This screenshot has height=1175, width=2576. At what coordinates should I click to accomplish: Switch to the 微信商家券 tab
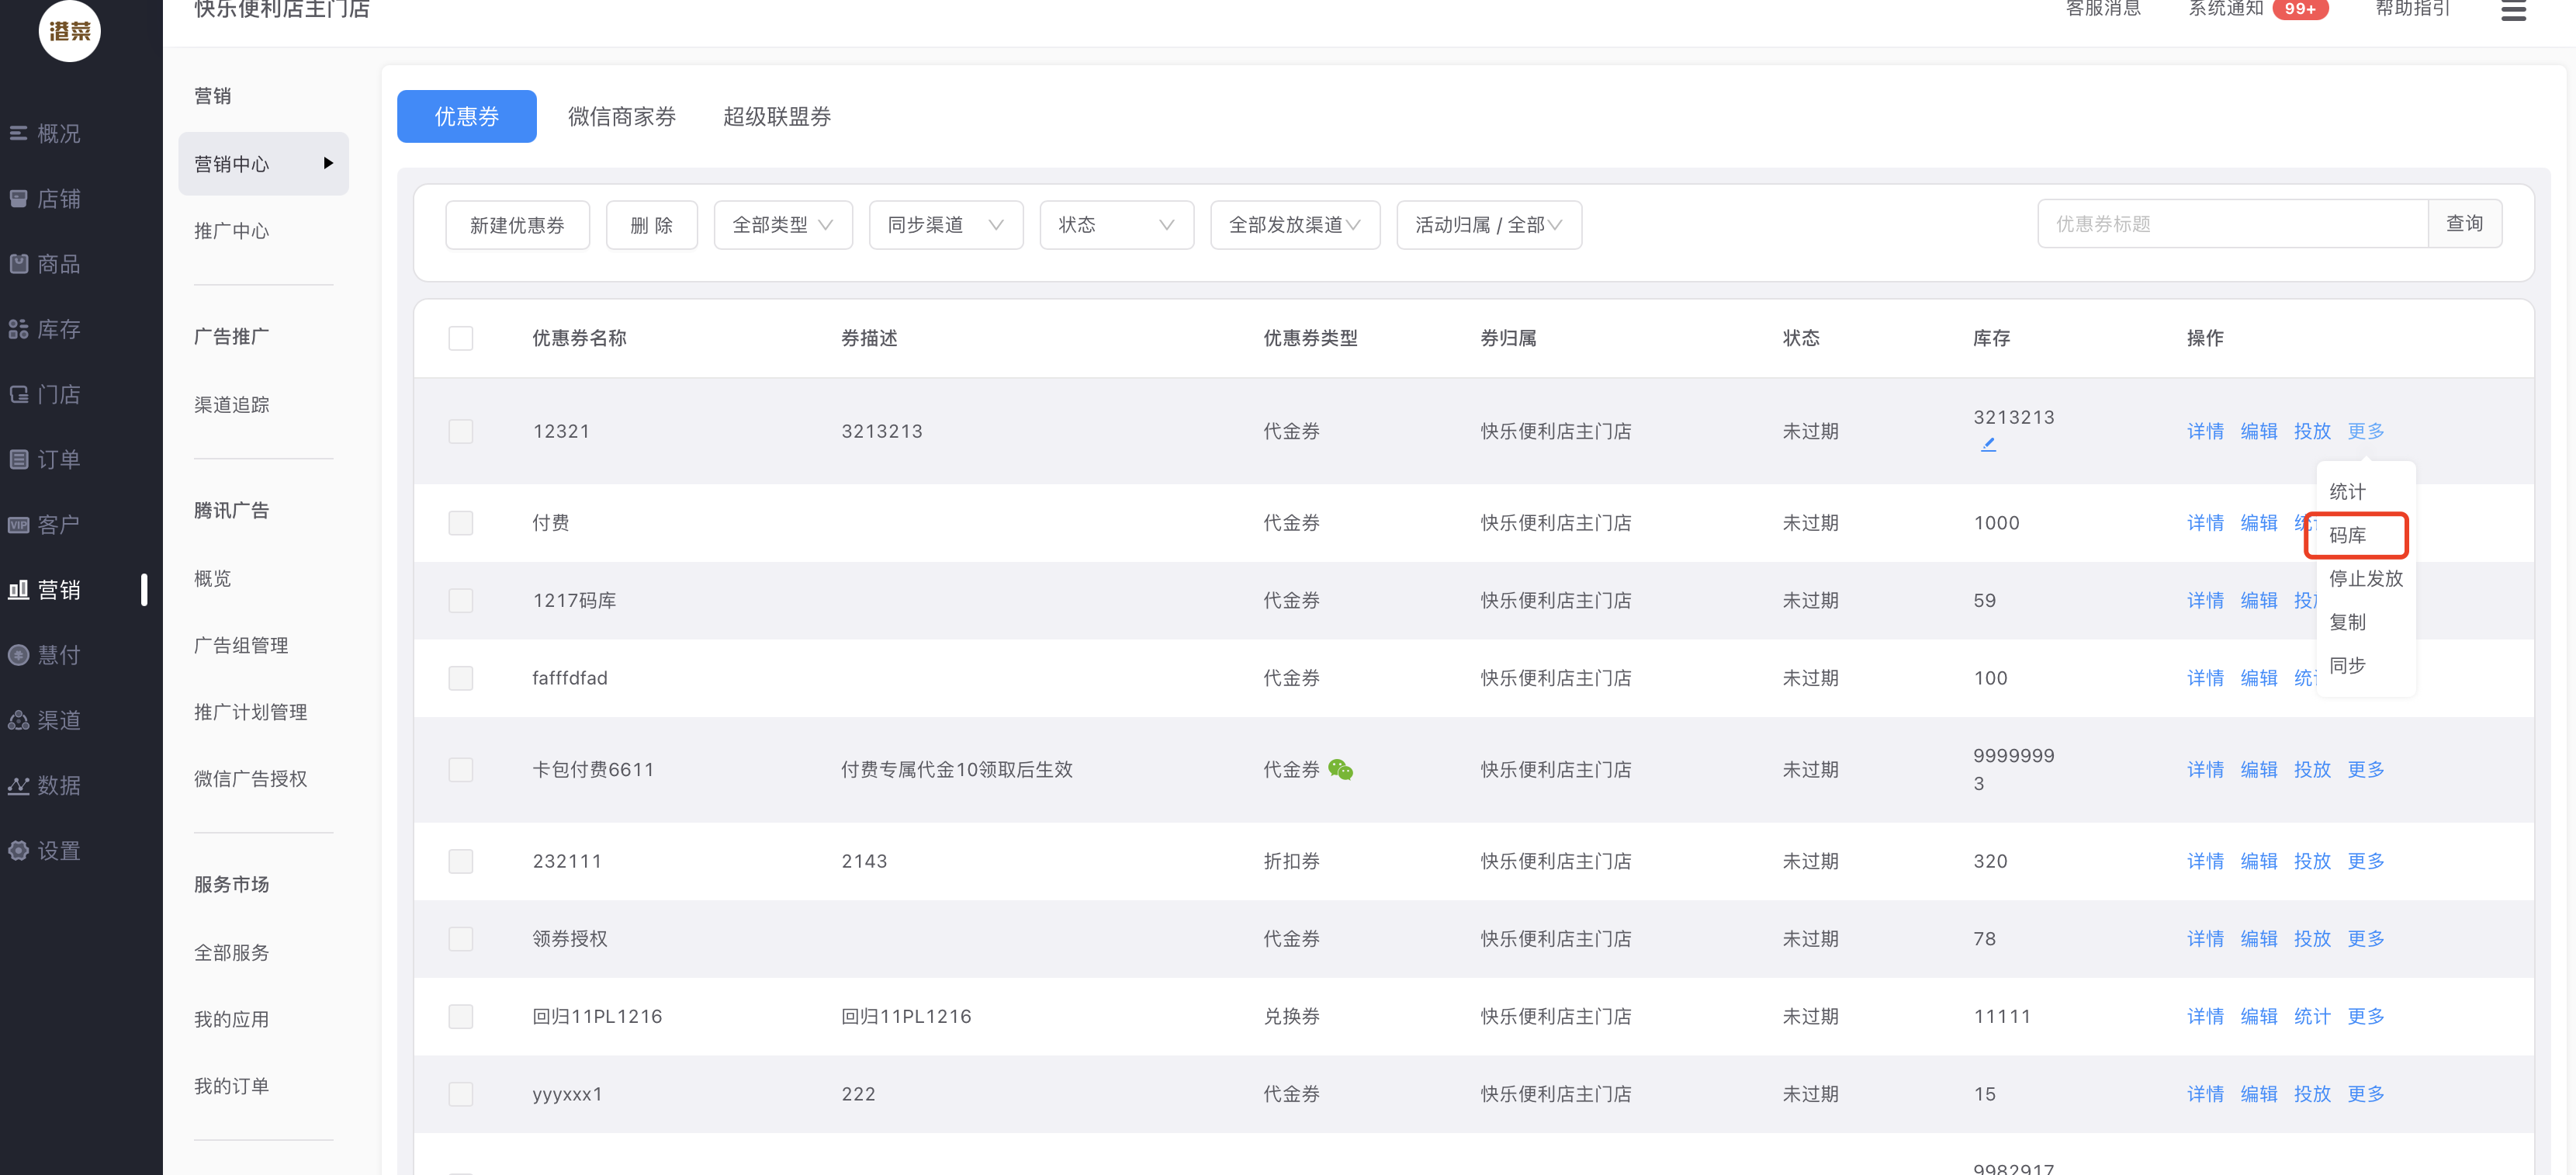[621, 117]
